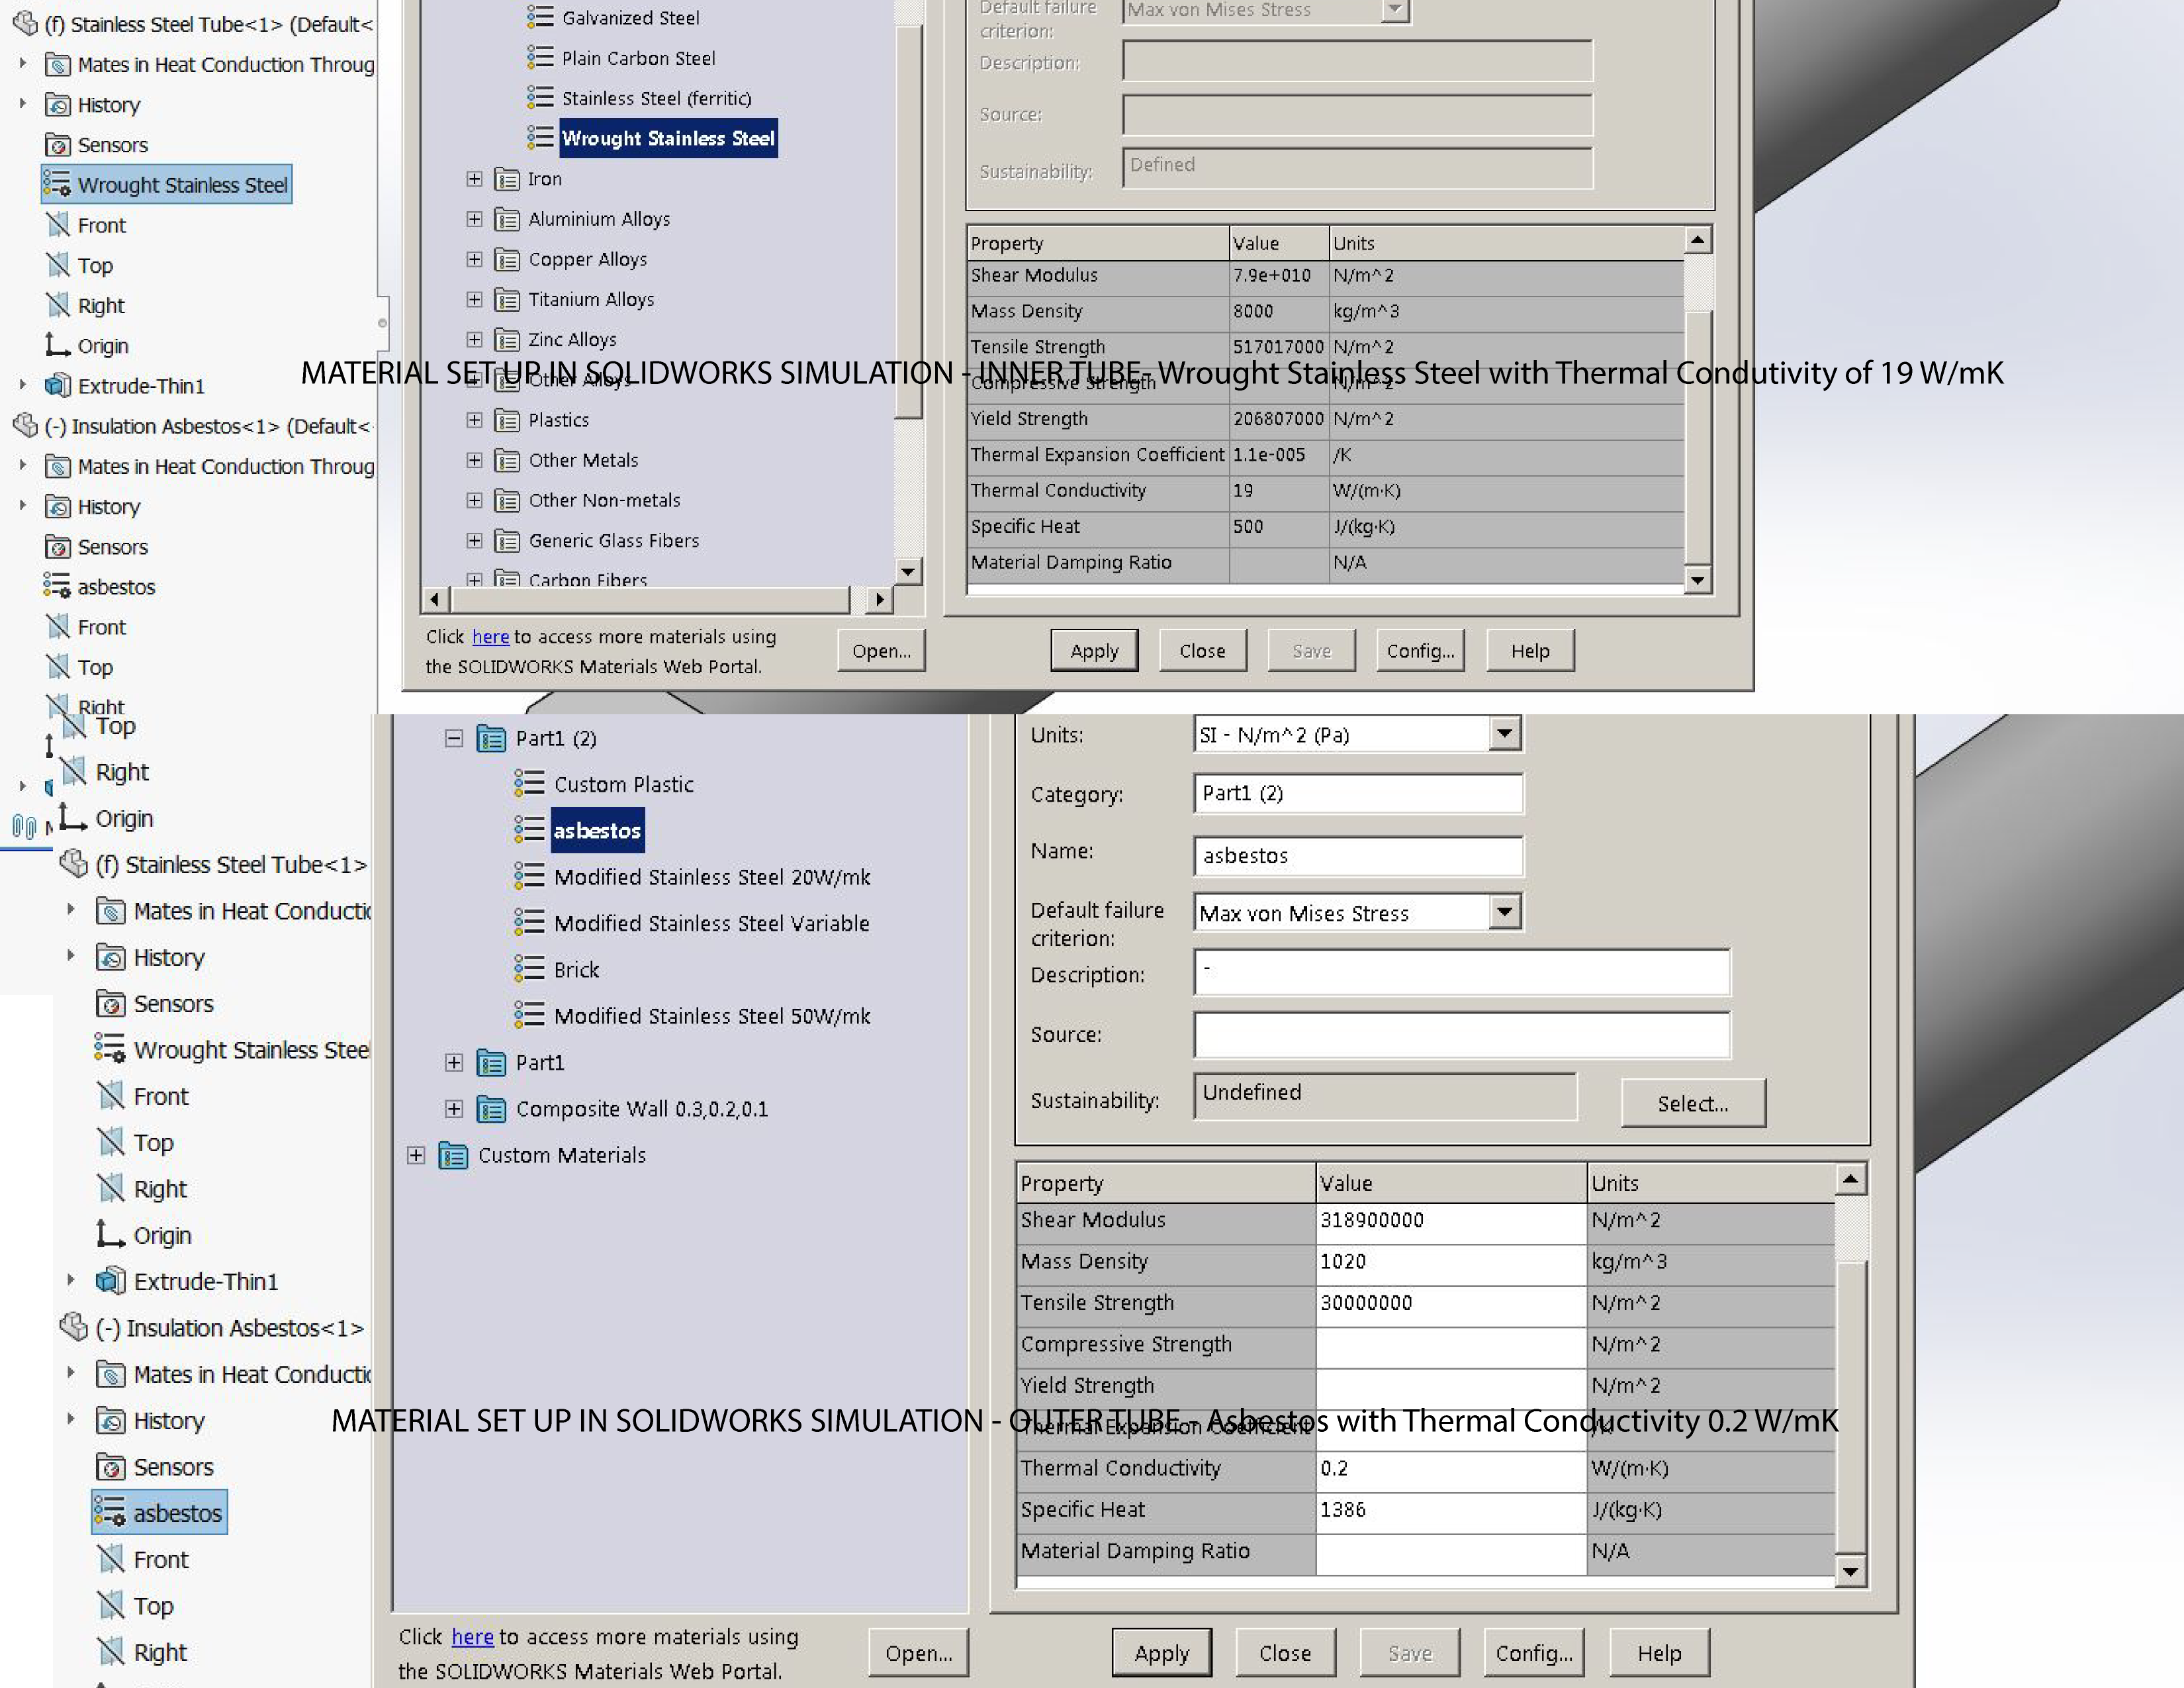Viewport: 2184px width, 1688px height.
Task: Click the Modified Stainless Steel 20W/mk icon
Action: pyautogui.click(x=529, y=876)
